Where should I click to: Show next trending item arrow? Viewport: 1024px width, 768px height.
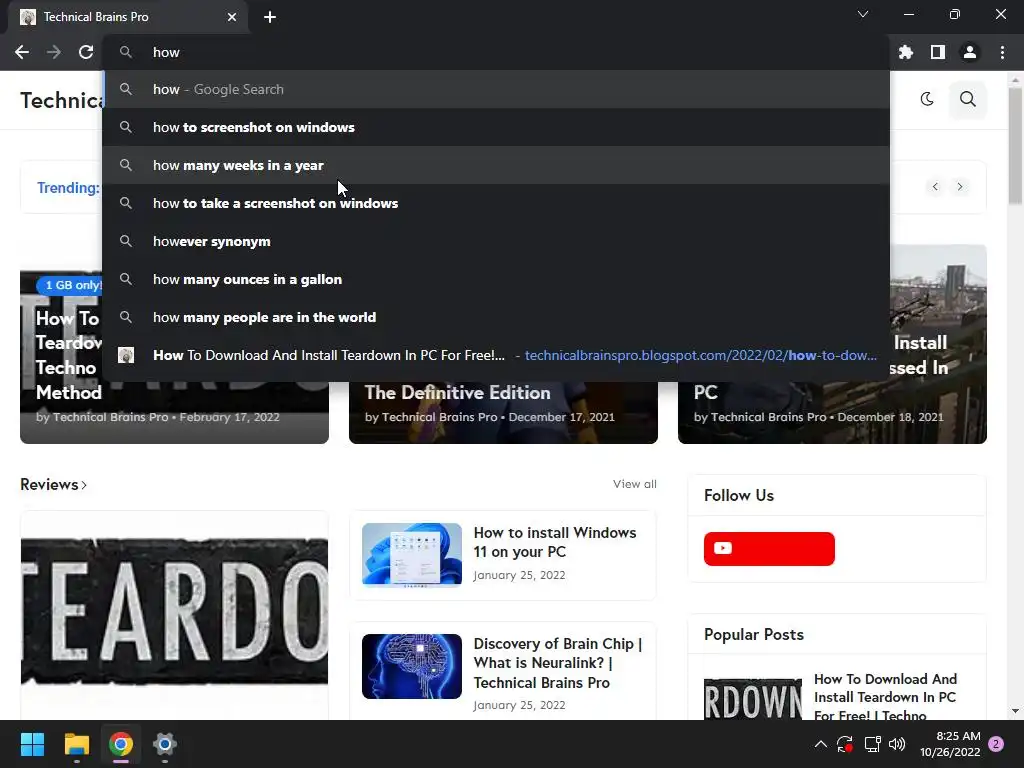(960, 187)
